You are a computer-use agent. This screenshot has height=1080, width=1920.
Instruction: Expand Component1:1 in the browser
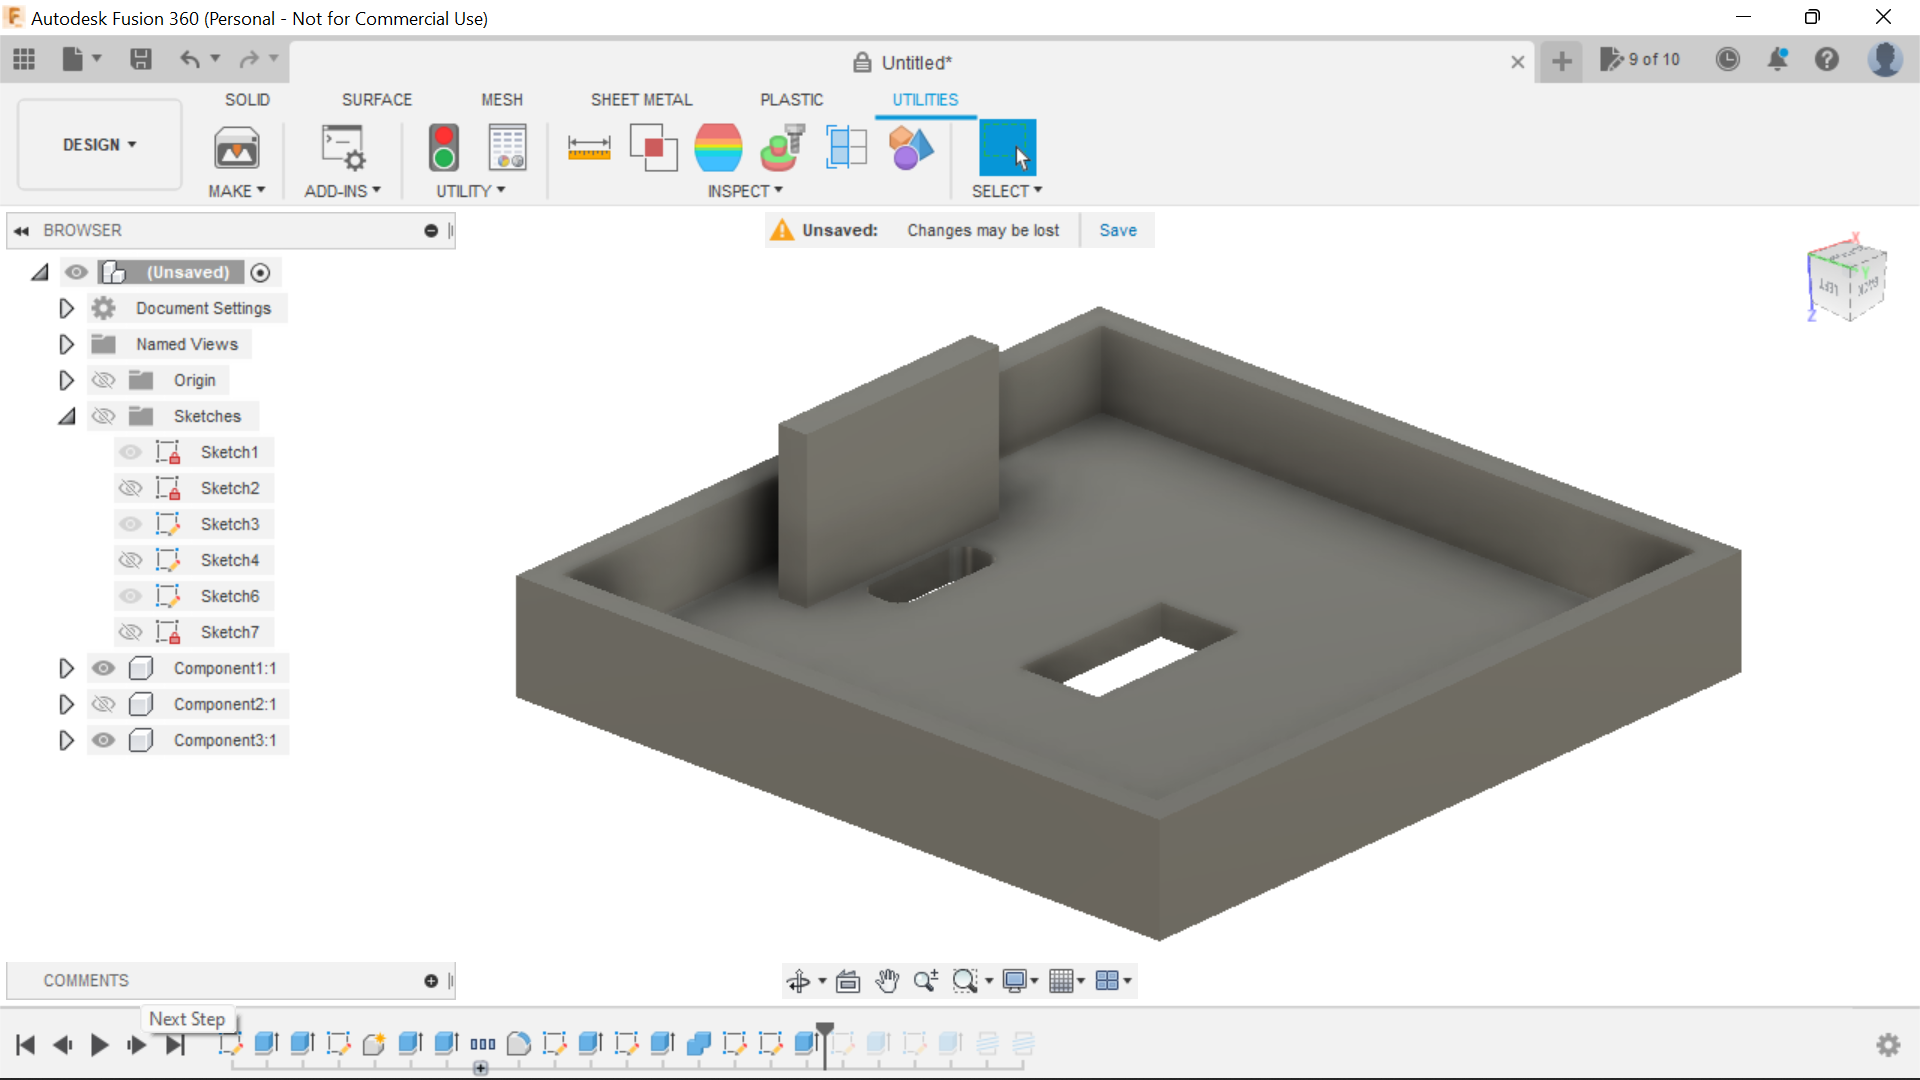(66, 668)
